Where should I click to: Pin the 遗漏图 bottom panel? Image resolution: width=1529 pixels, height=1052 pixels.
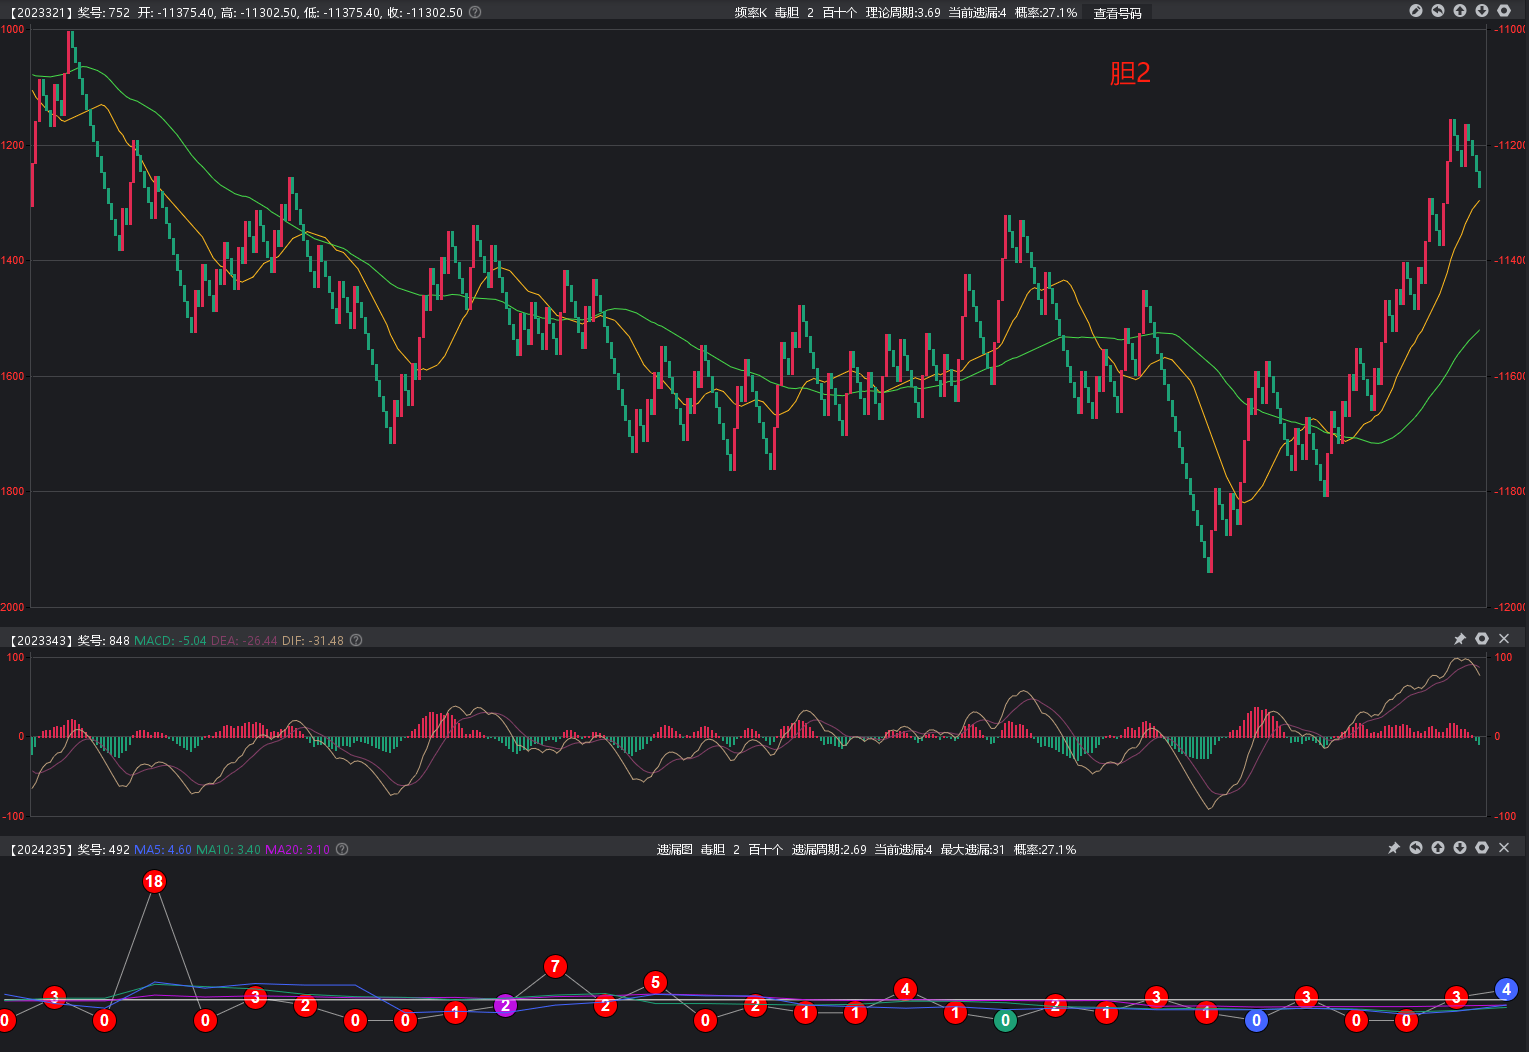1394,848
